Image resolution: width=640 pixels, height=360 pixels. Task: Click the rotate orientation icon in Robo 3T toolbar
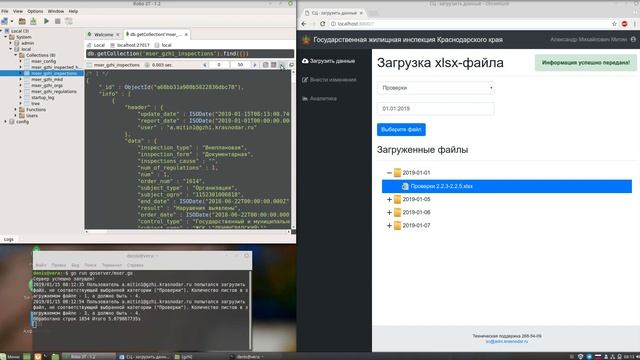pos(69,21)
